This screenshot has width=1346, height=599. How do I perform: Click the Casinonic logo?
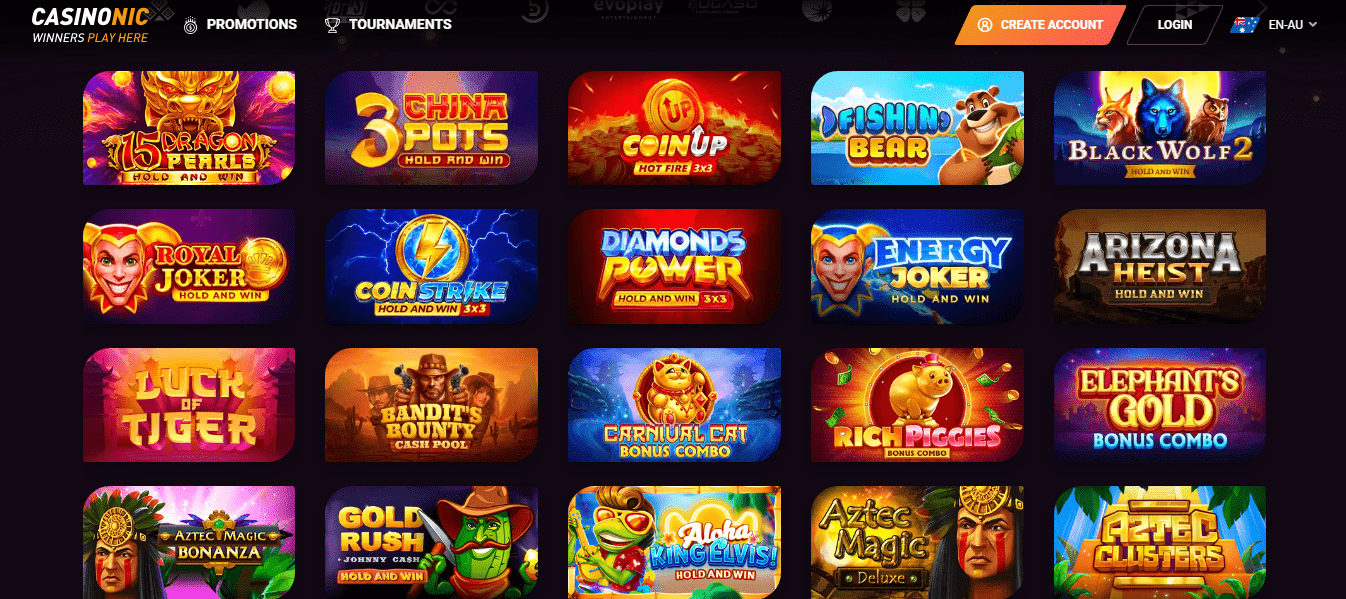pos(90,25)
